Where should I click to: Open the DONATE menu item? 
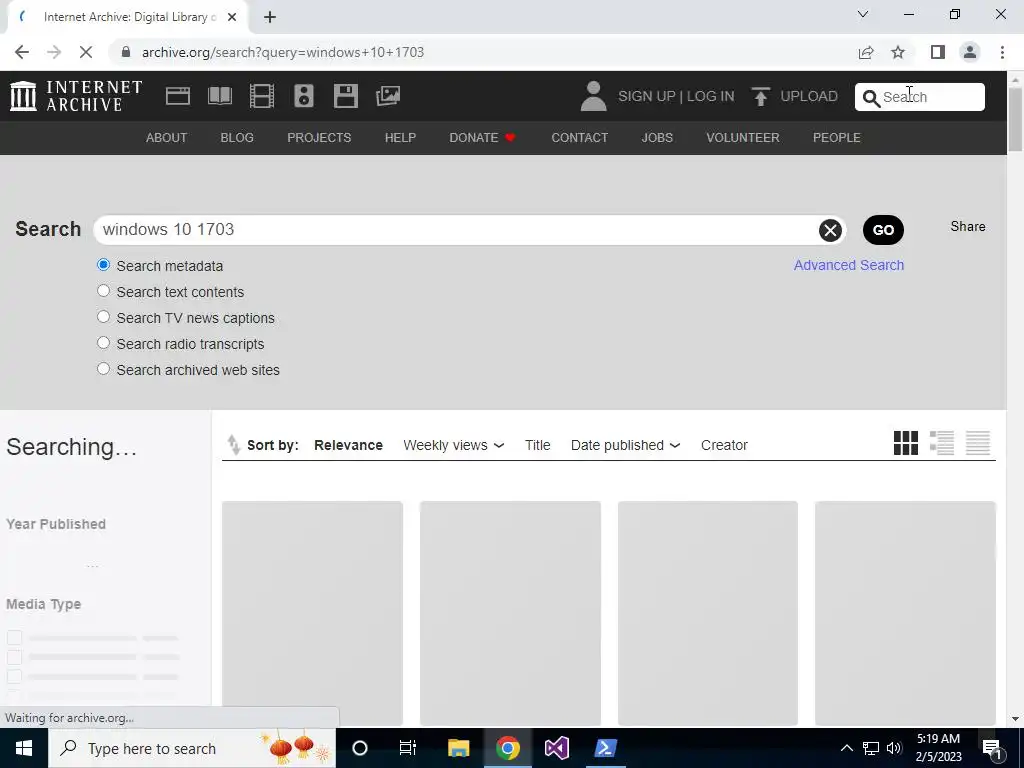coord(483,138)
